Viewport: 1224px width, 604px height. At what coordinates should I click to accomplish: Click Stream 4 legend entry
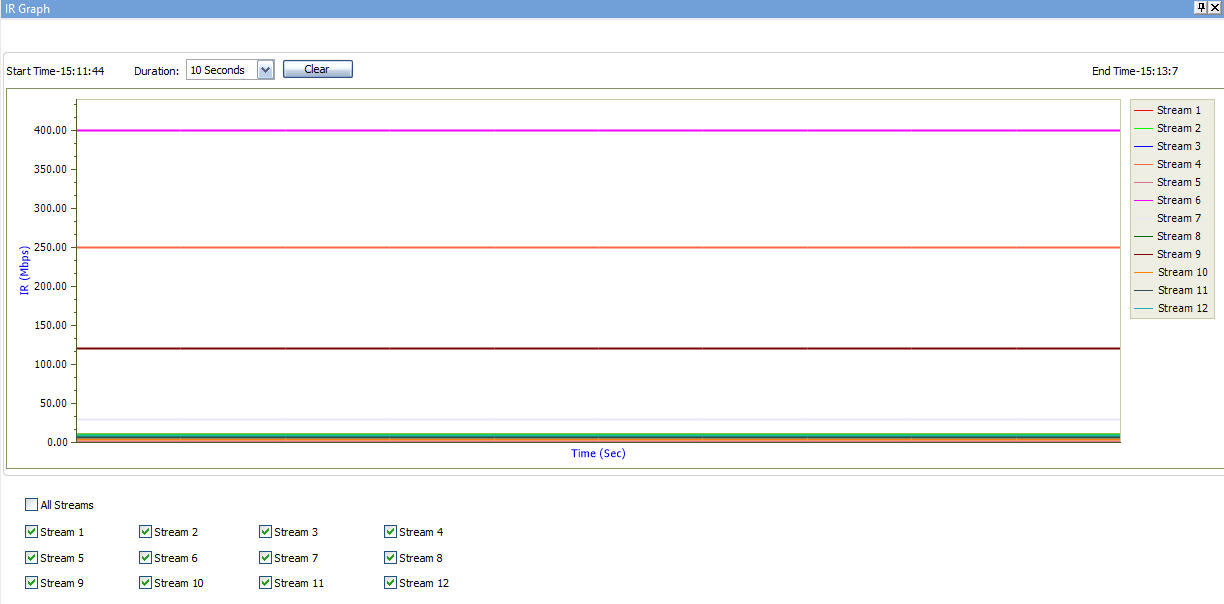point(1169,164)
